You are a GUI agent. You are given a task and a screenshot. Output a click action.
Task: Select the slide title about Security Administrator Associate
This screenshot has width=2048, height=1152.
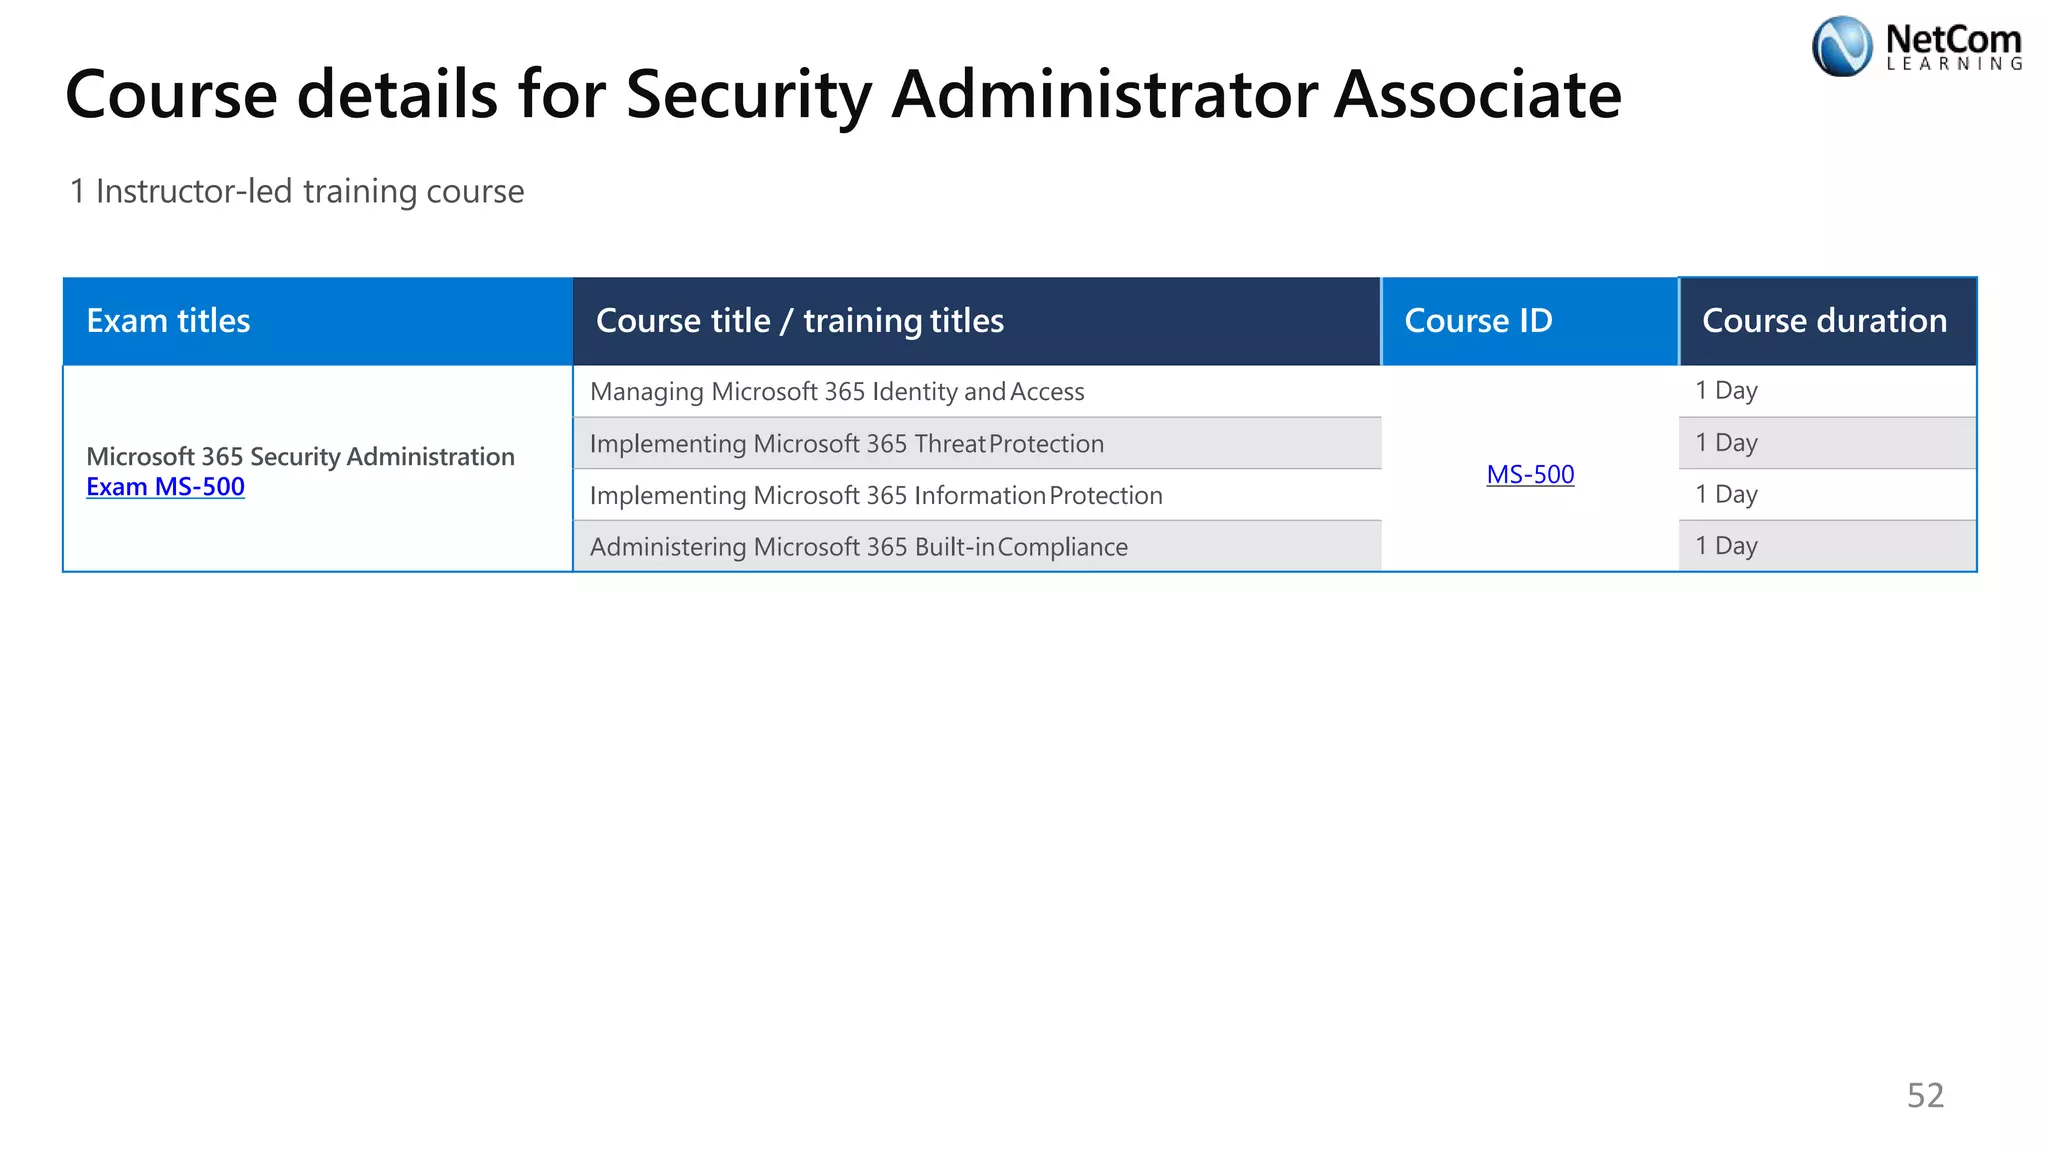(x=843, y=95)
